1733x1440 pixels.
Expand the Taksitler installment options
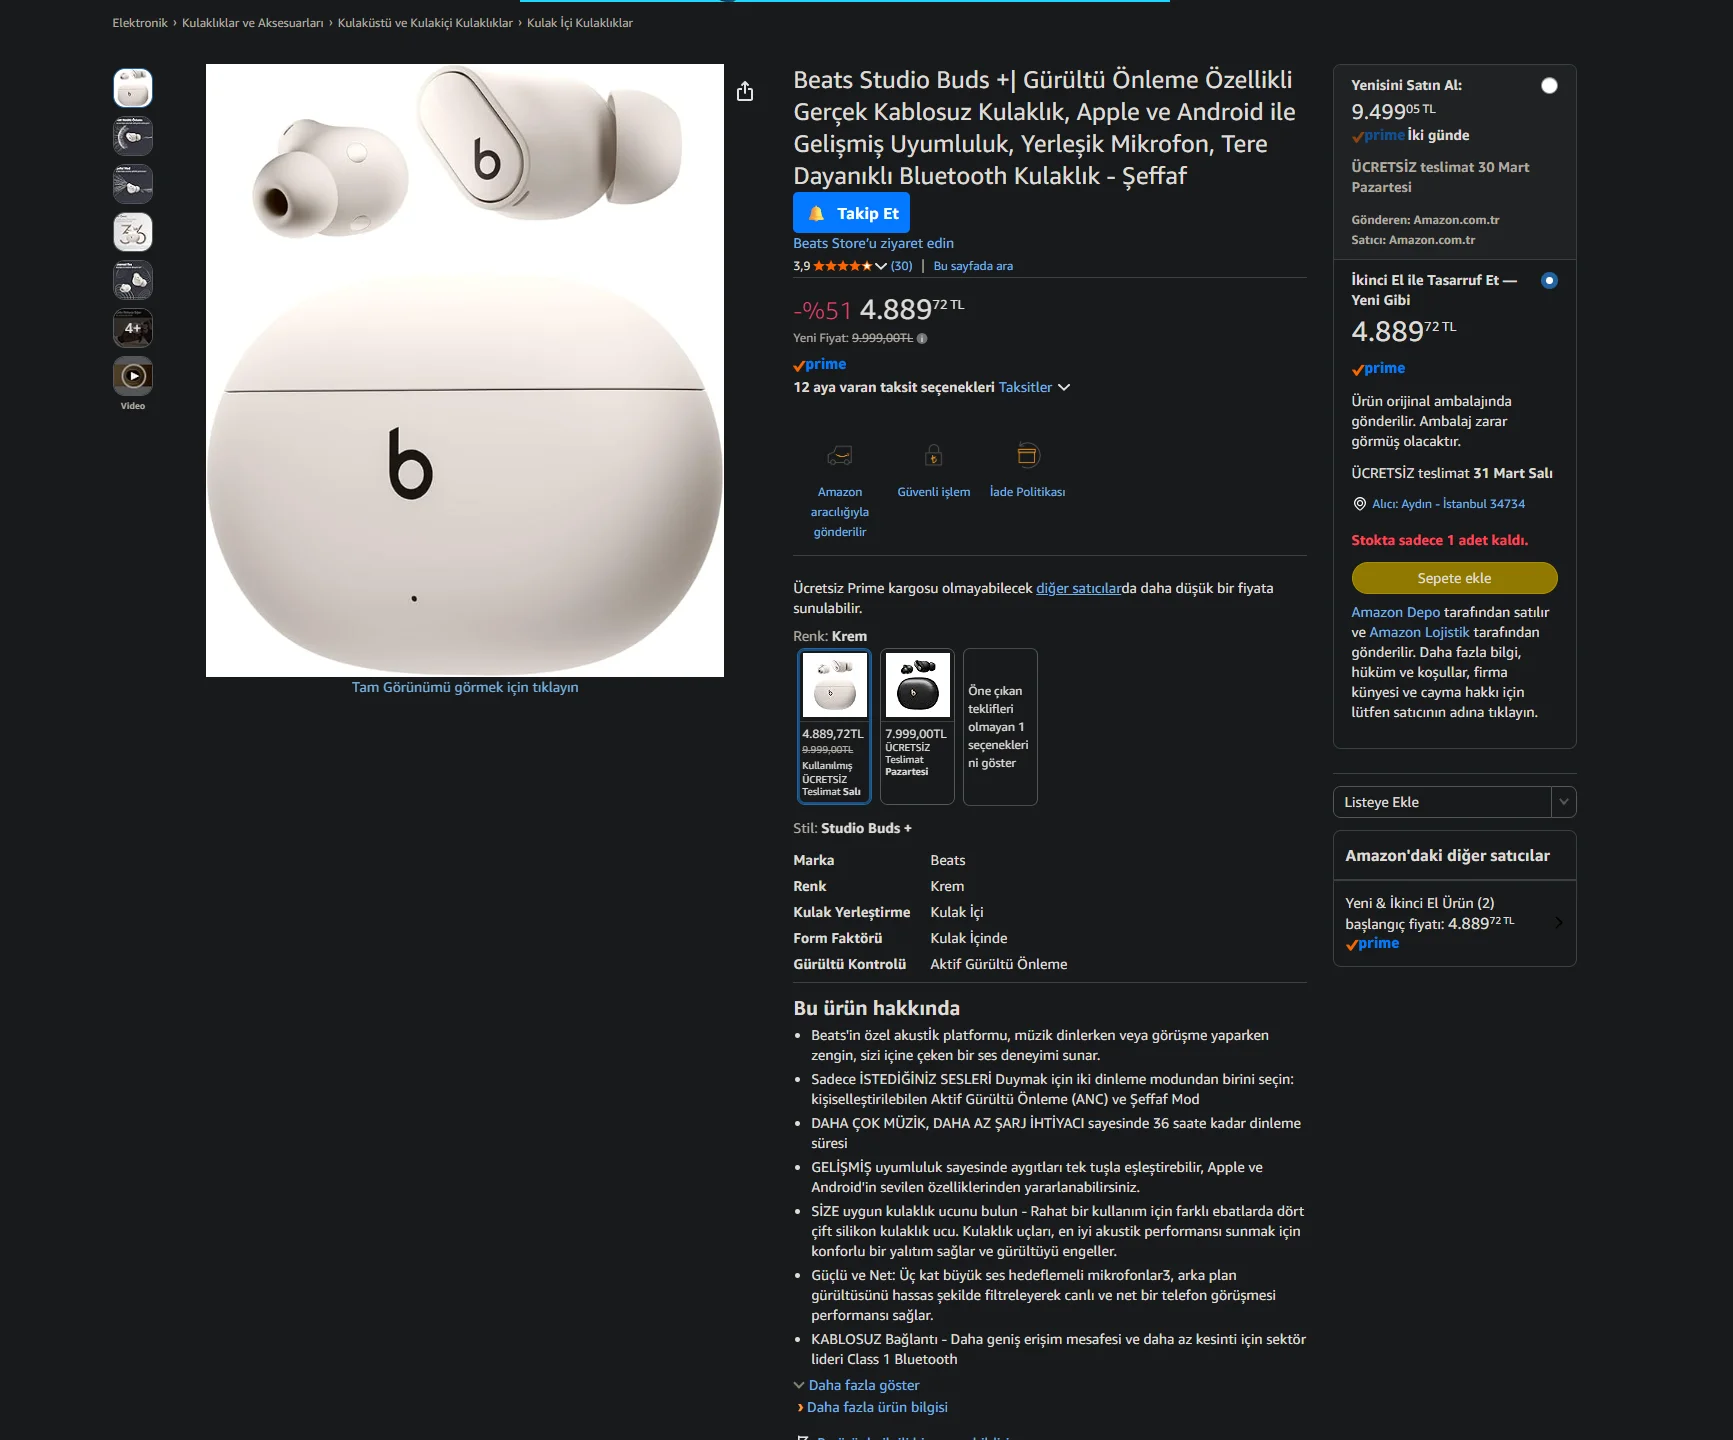point(1034,387)
